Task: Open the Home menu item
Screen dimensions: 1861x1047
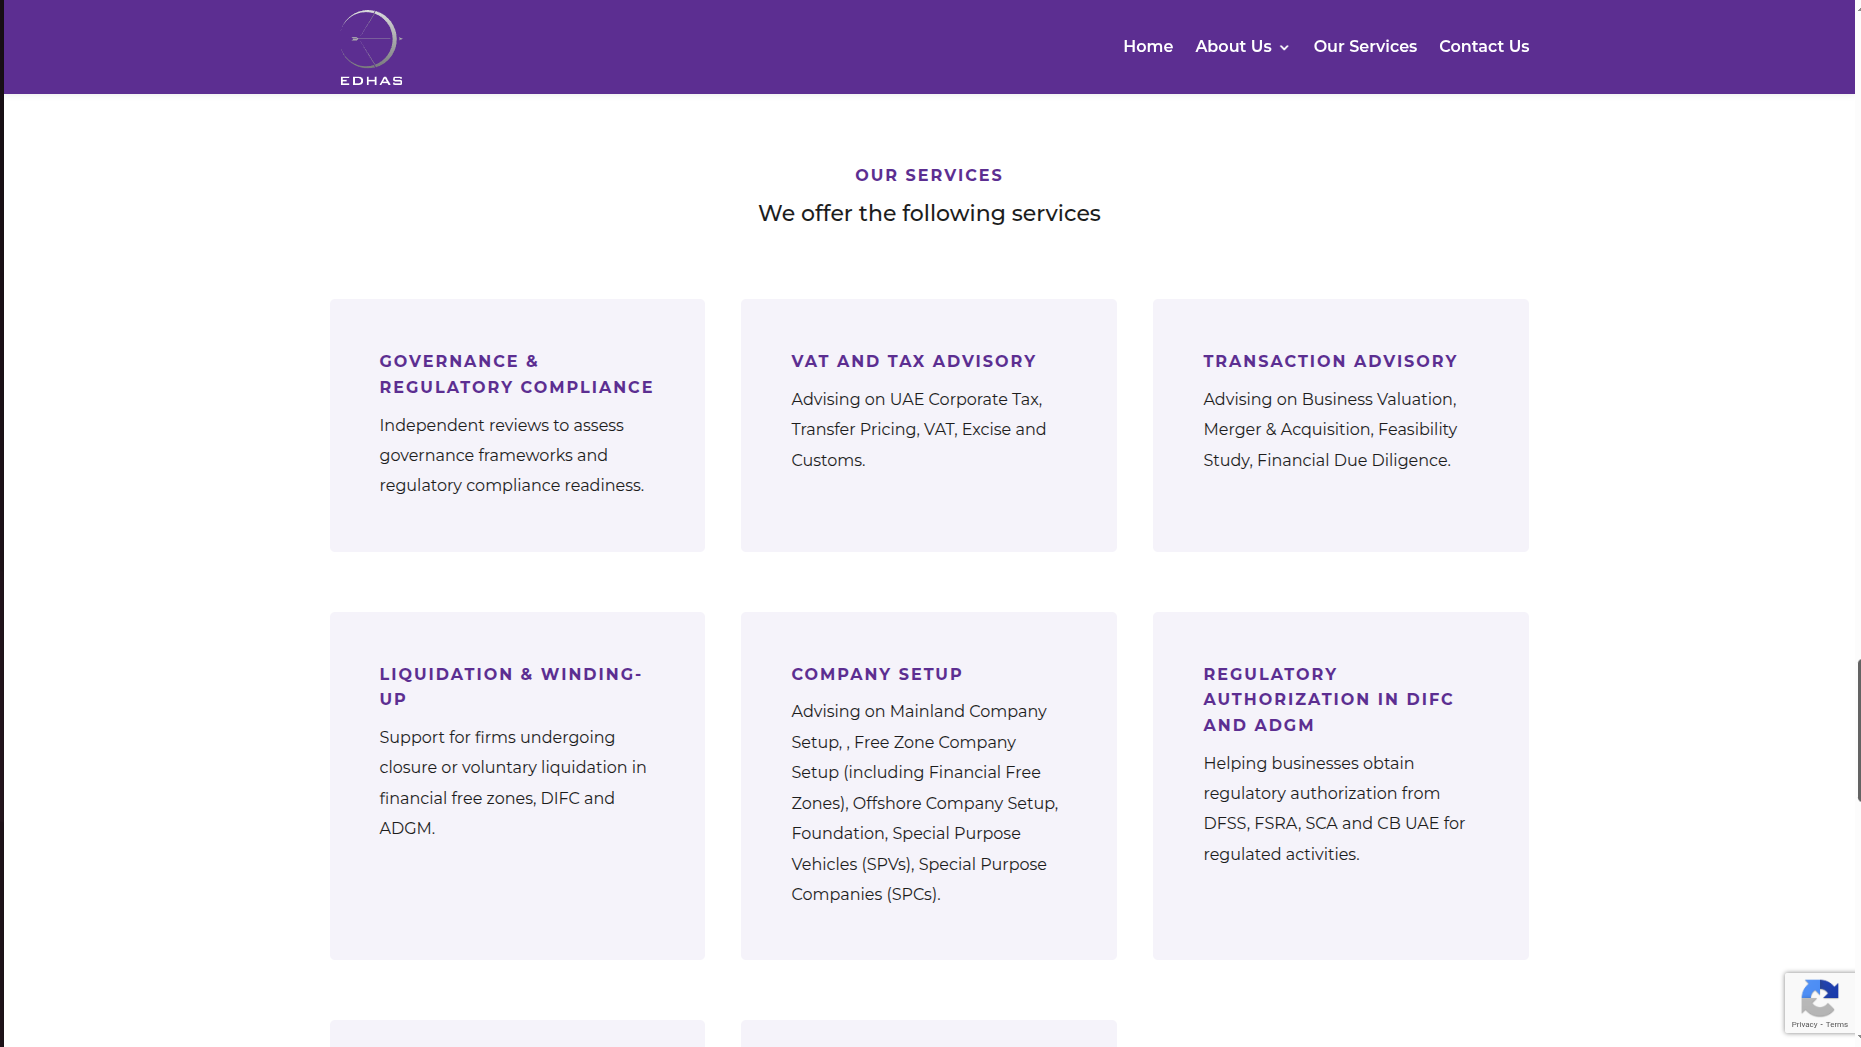Action: pos(1147,46)
